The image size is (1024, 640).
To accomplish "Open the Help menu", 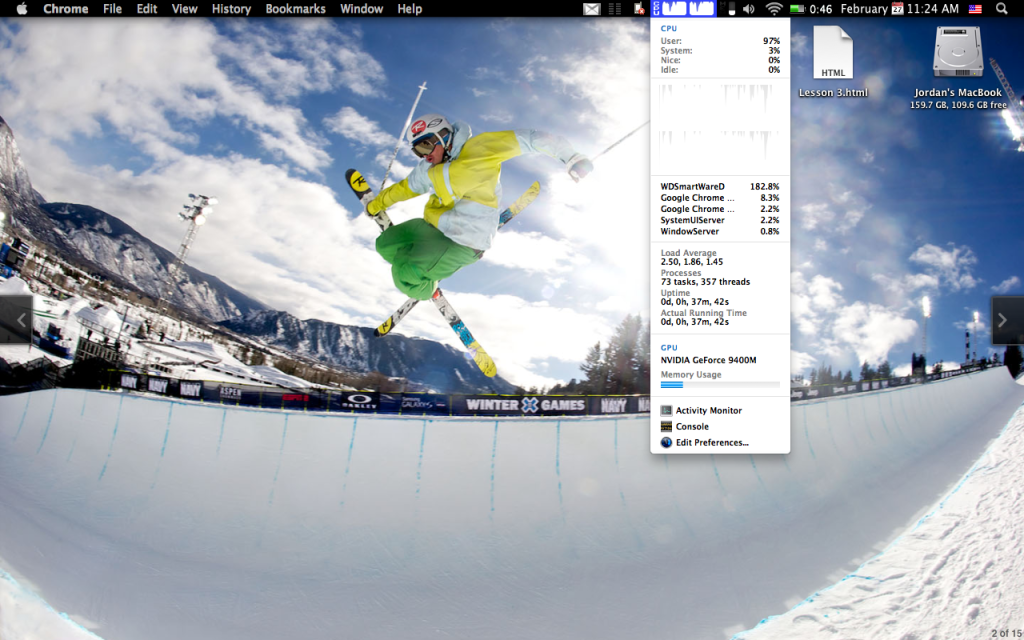I will pos(409,8).
